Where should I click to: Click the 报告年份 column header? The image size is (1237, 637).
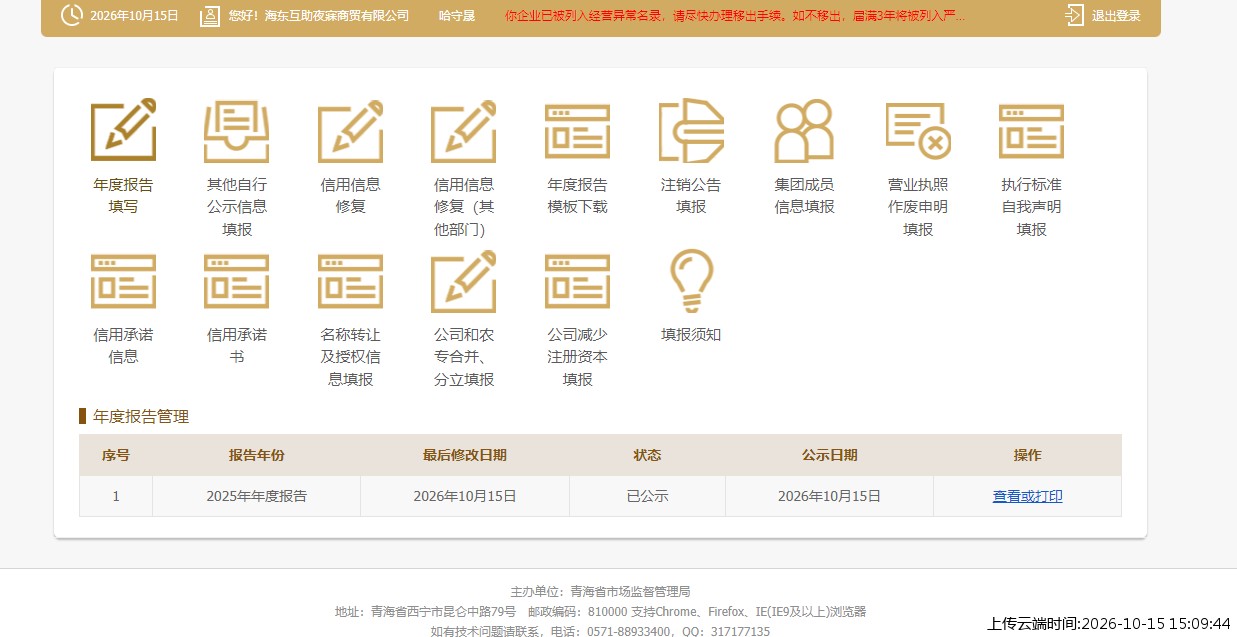tap(257, 455)
